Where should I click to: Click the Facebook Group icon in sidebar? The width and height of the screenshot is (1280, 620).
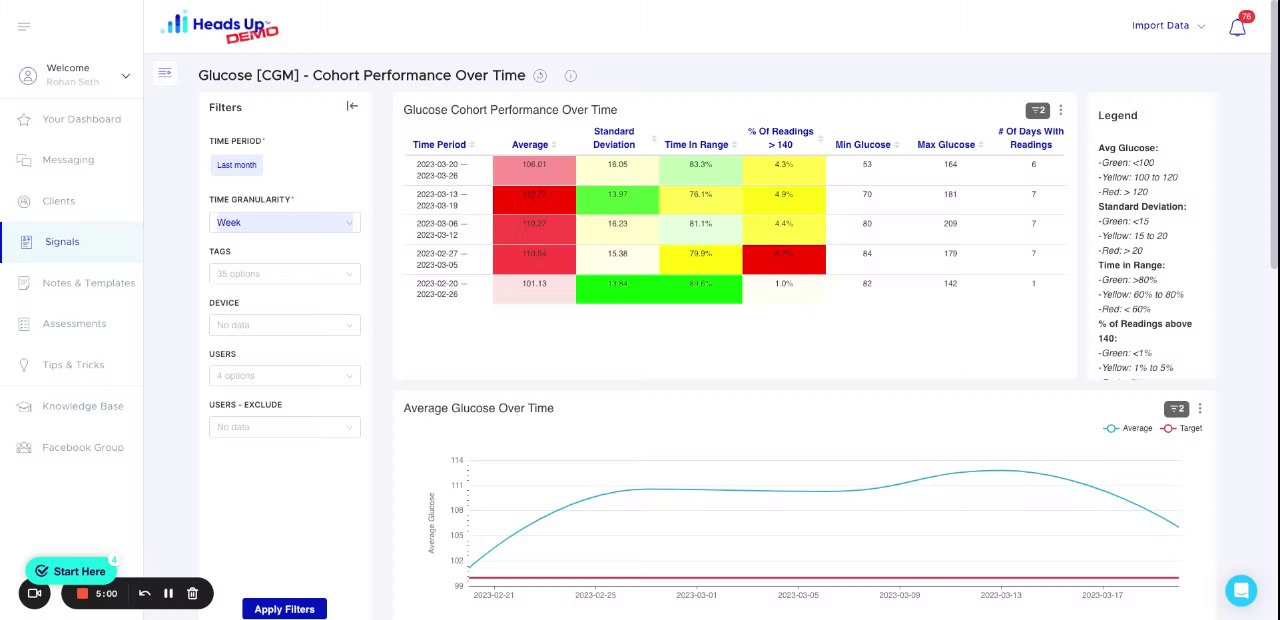(x=24, y=447)
